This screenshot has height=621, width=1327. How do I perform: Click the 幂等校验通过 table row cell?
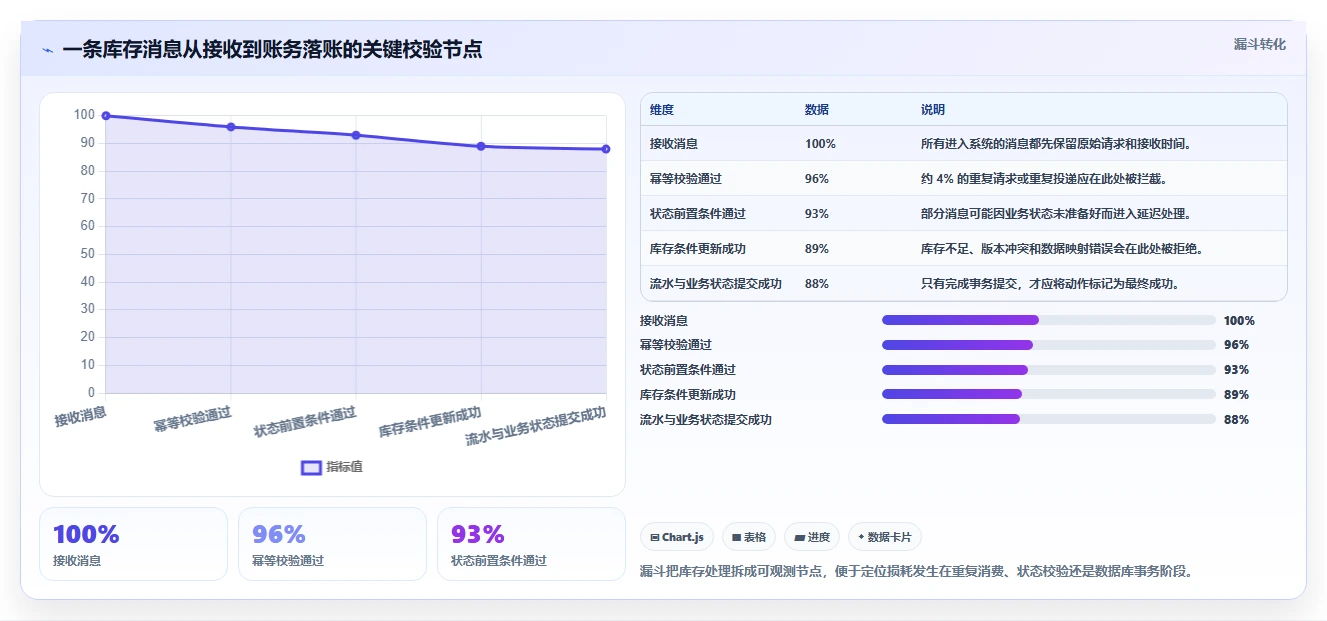coord(686,179)
